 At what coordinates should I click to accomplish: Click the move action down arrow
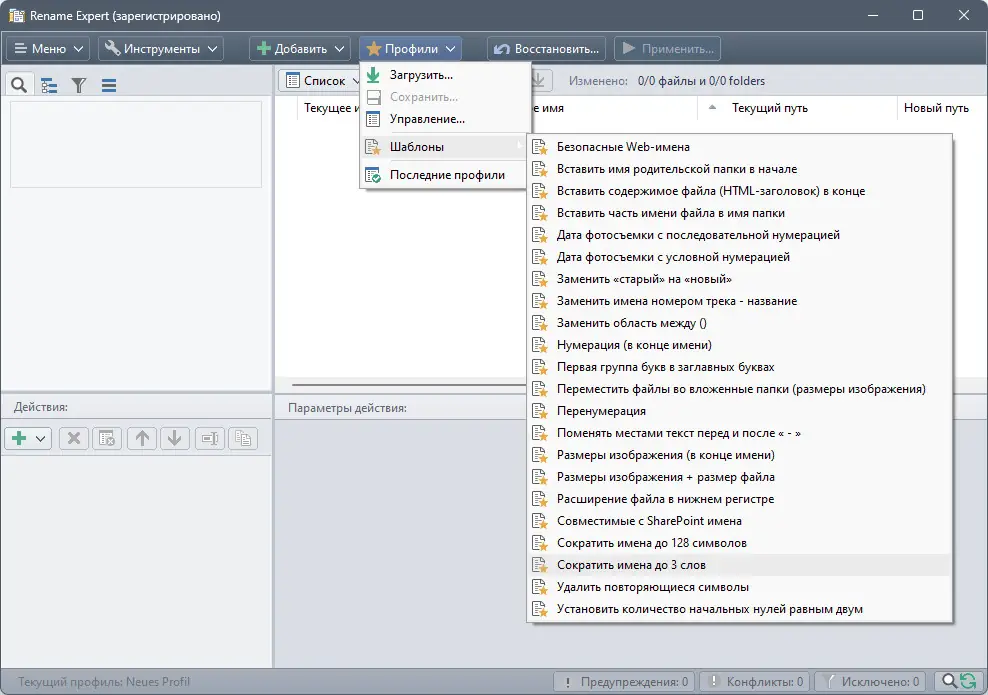(x=175, y=439)
